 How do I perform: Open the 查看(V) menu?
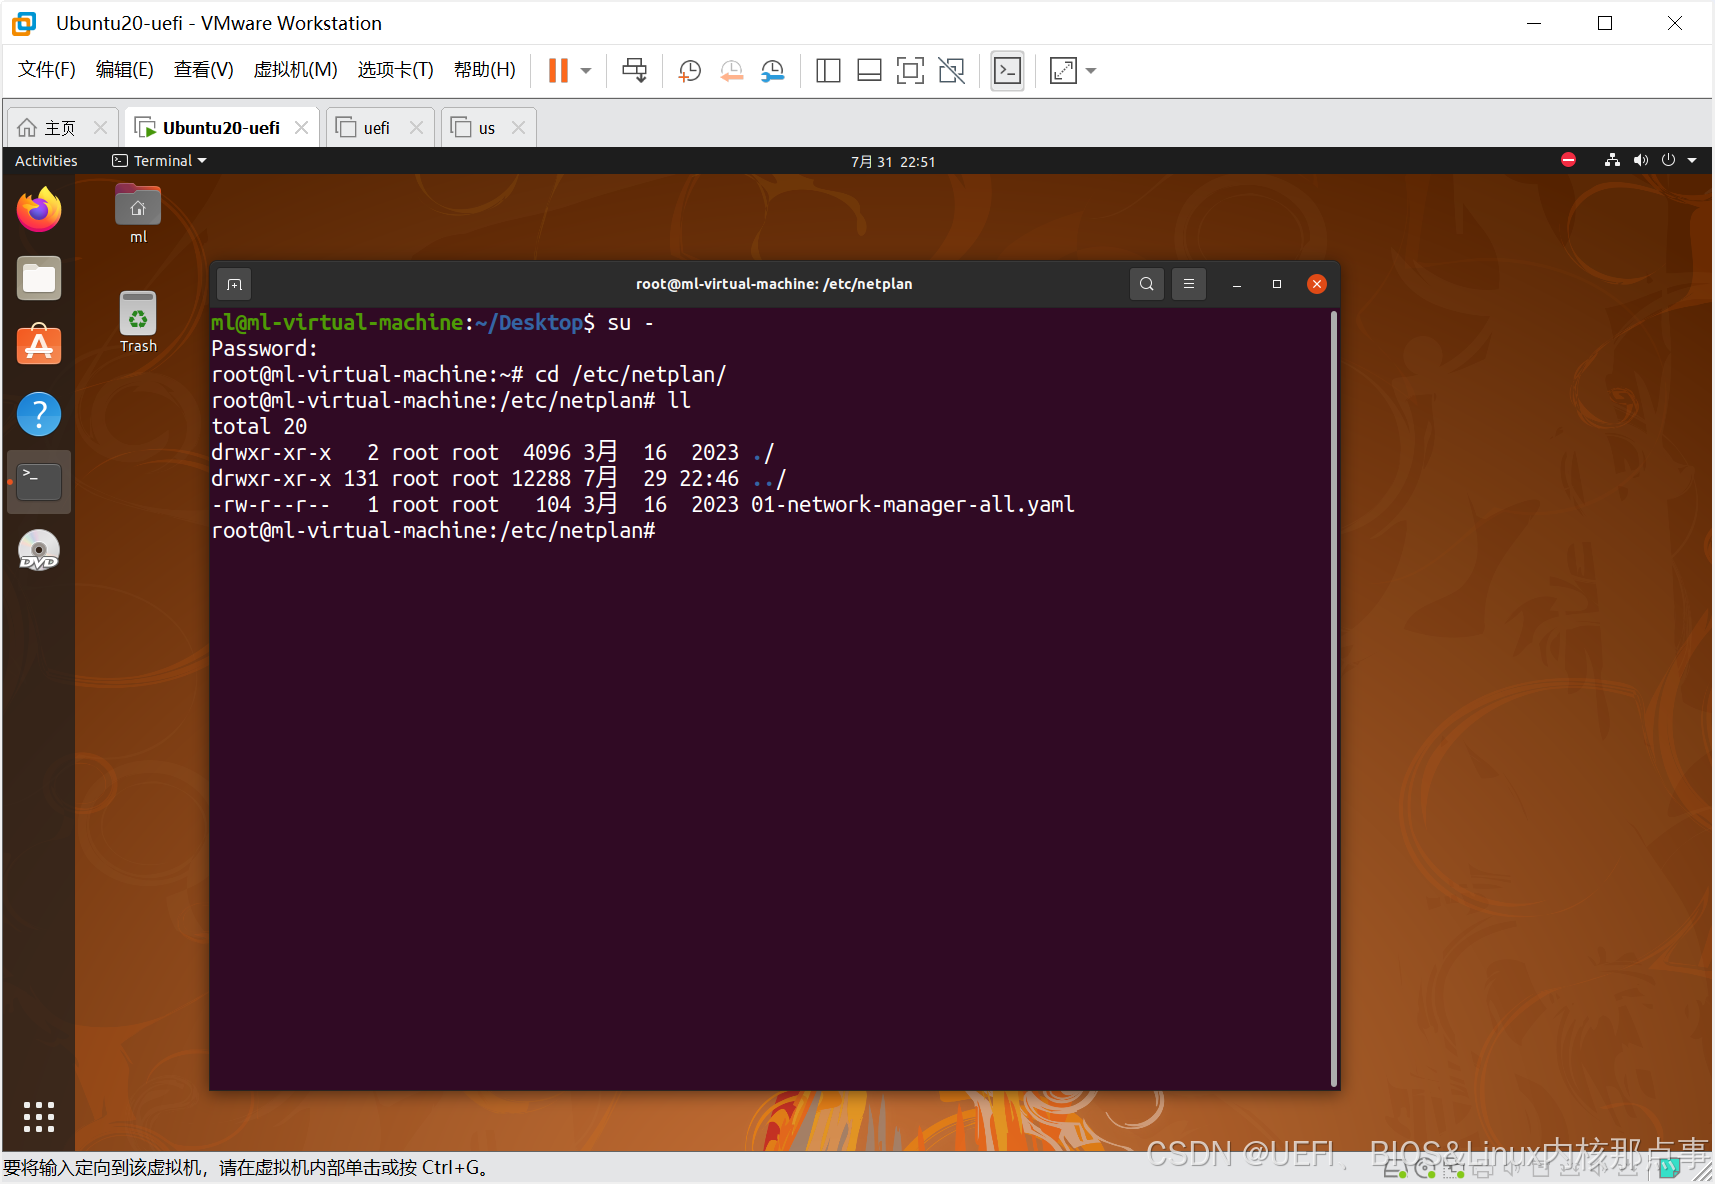[x=204, y=69]
